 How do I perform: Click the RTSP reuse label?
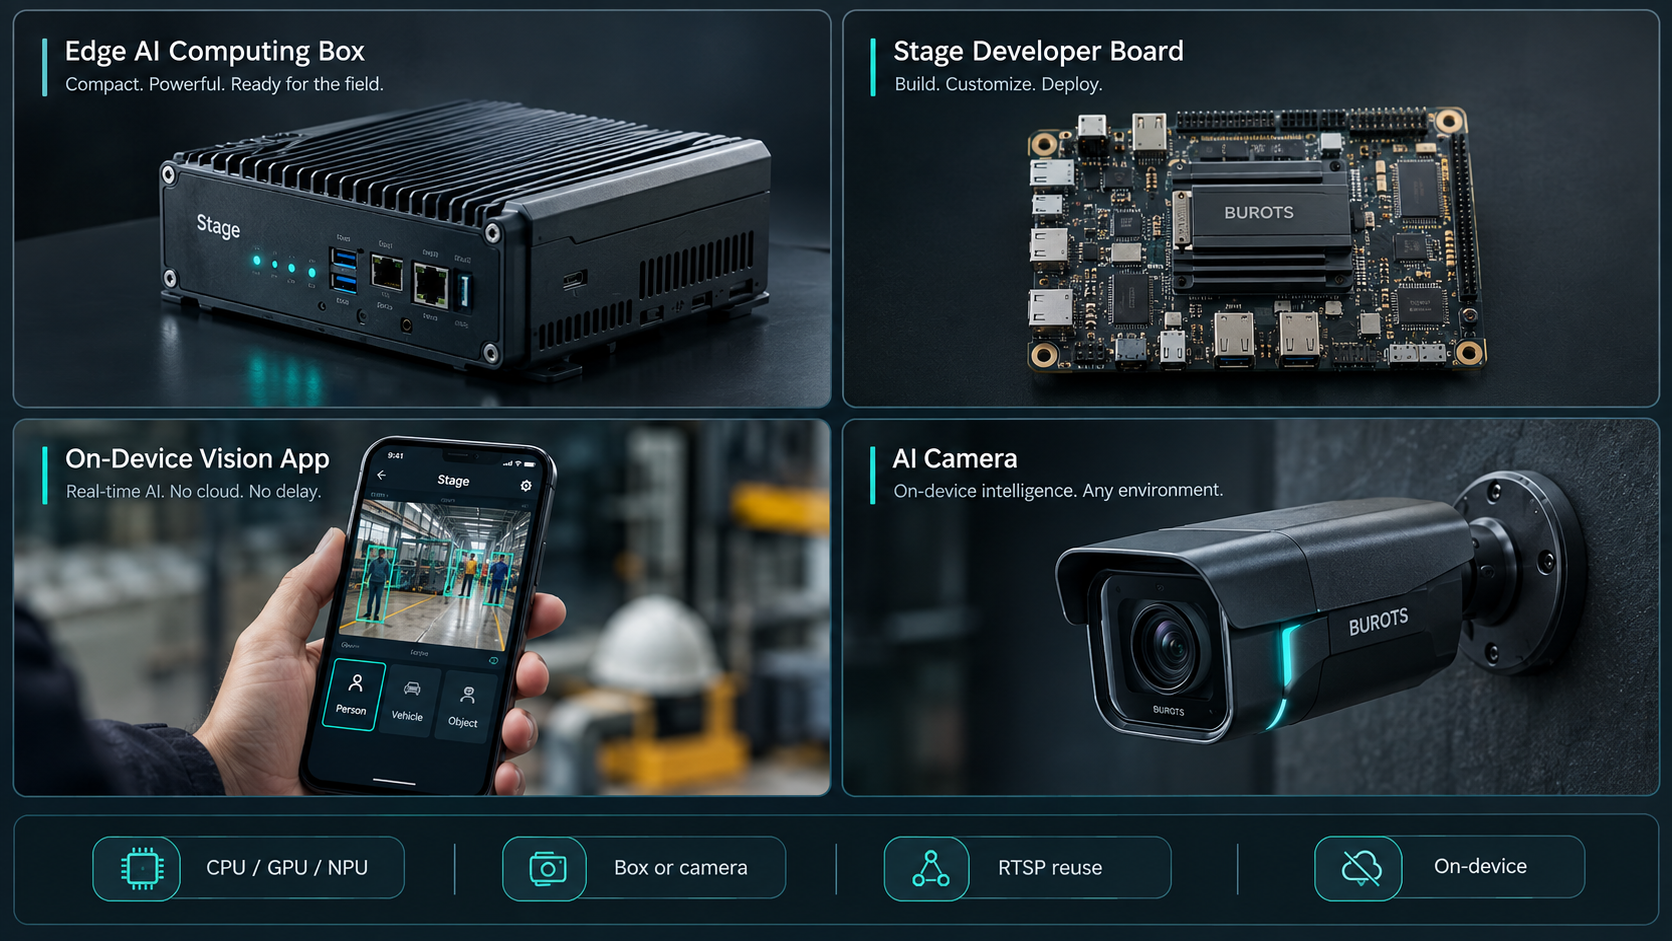tap(1050, 868)
